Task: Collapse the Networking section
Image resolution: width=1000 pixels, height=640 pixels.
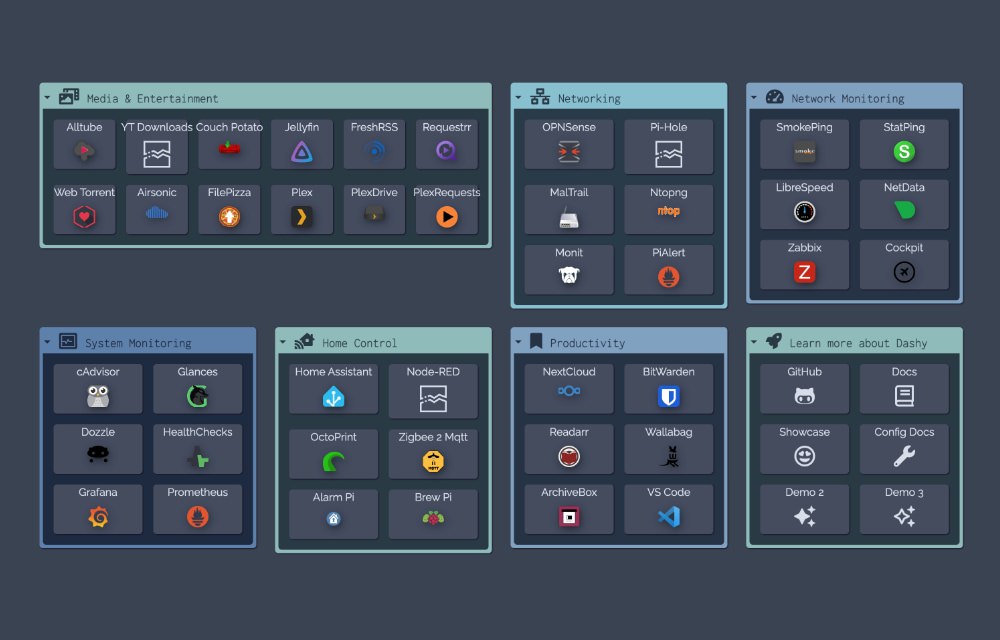Action: [518, 98]
